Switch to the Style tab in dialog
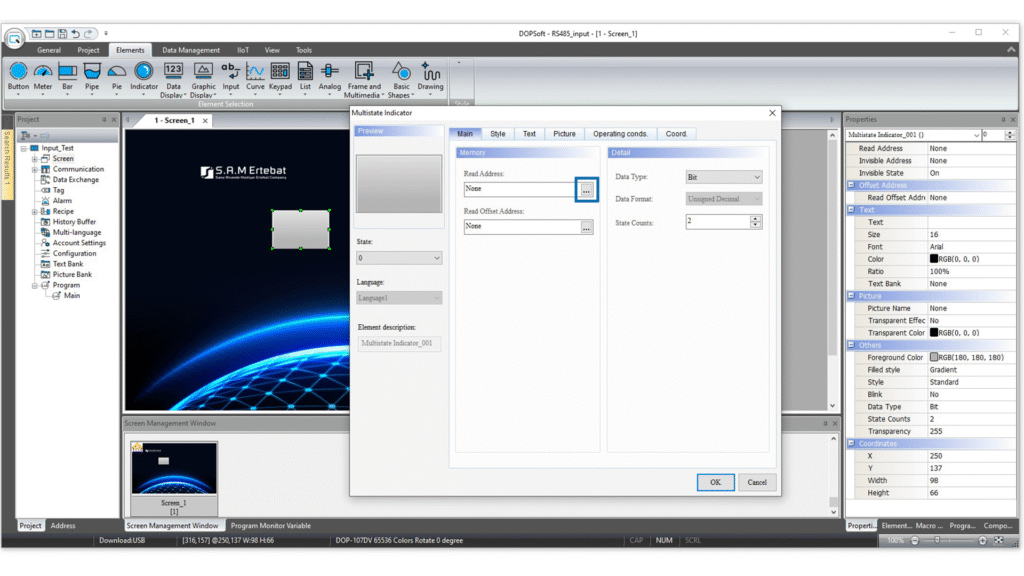 (x=497, y=133)
